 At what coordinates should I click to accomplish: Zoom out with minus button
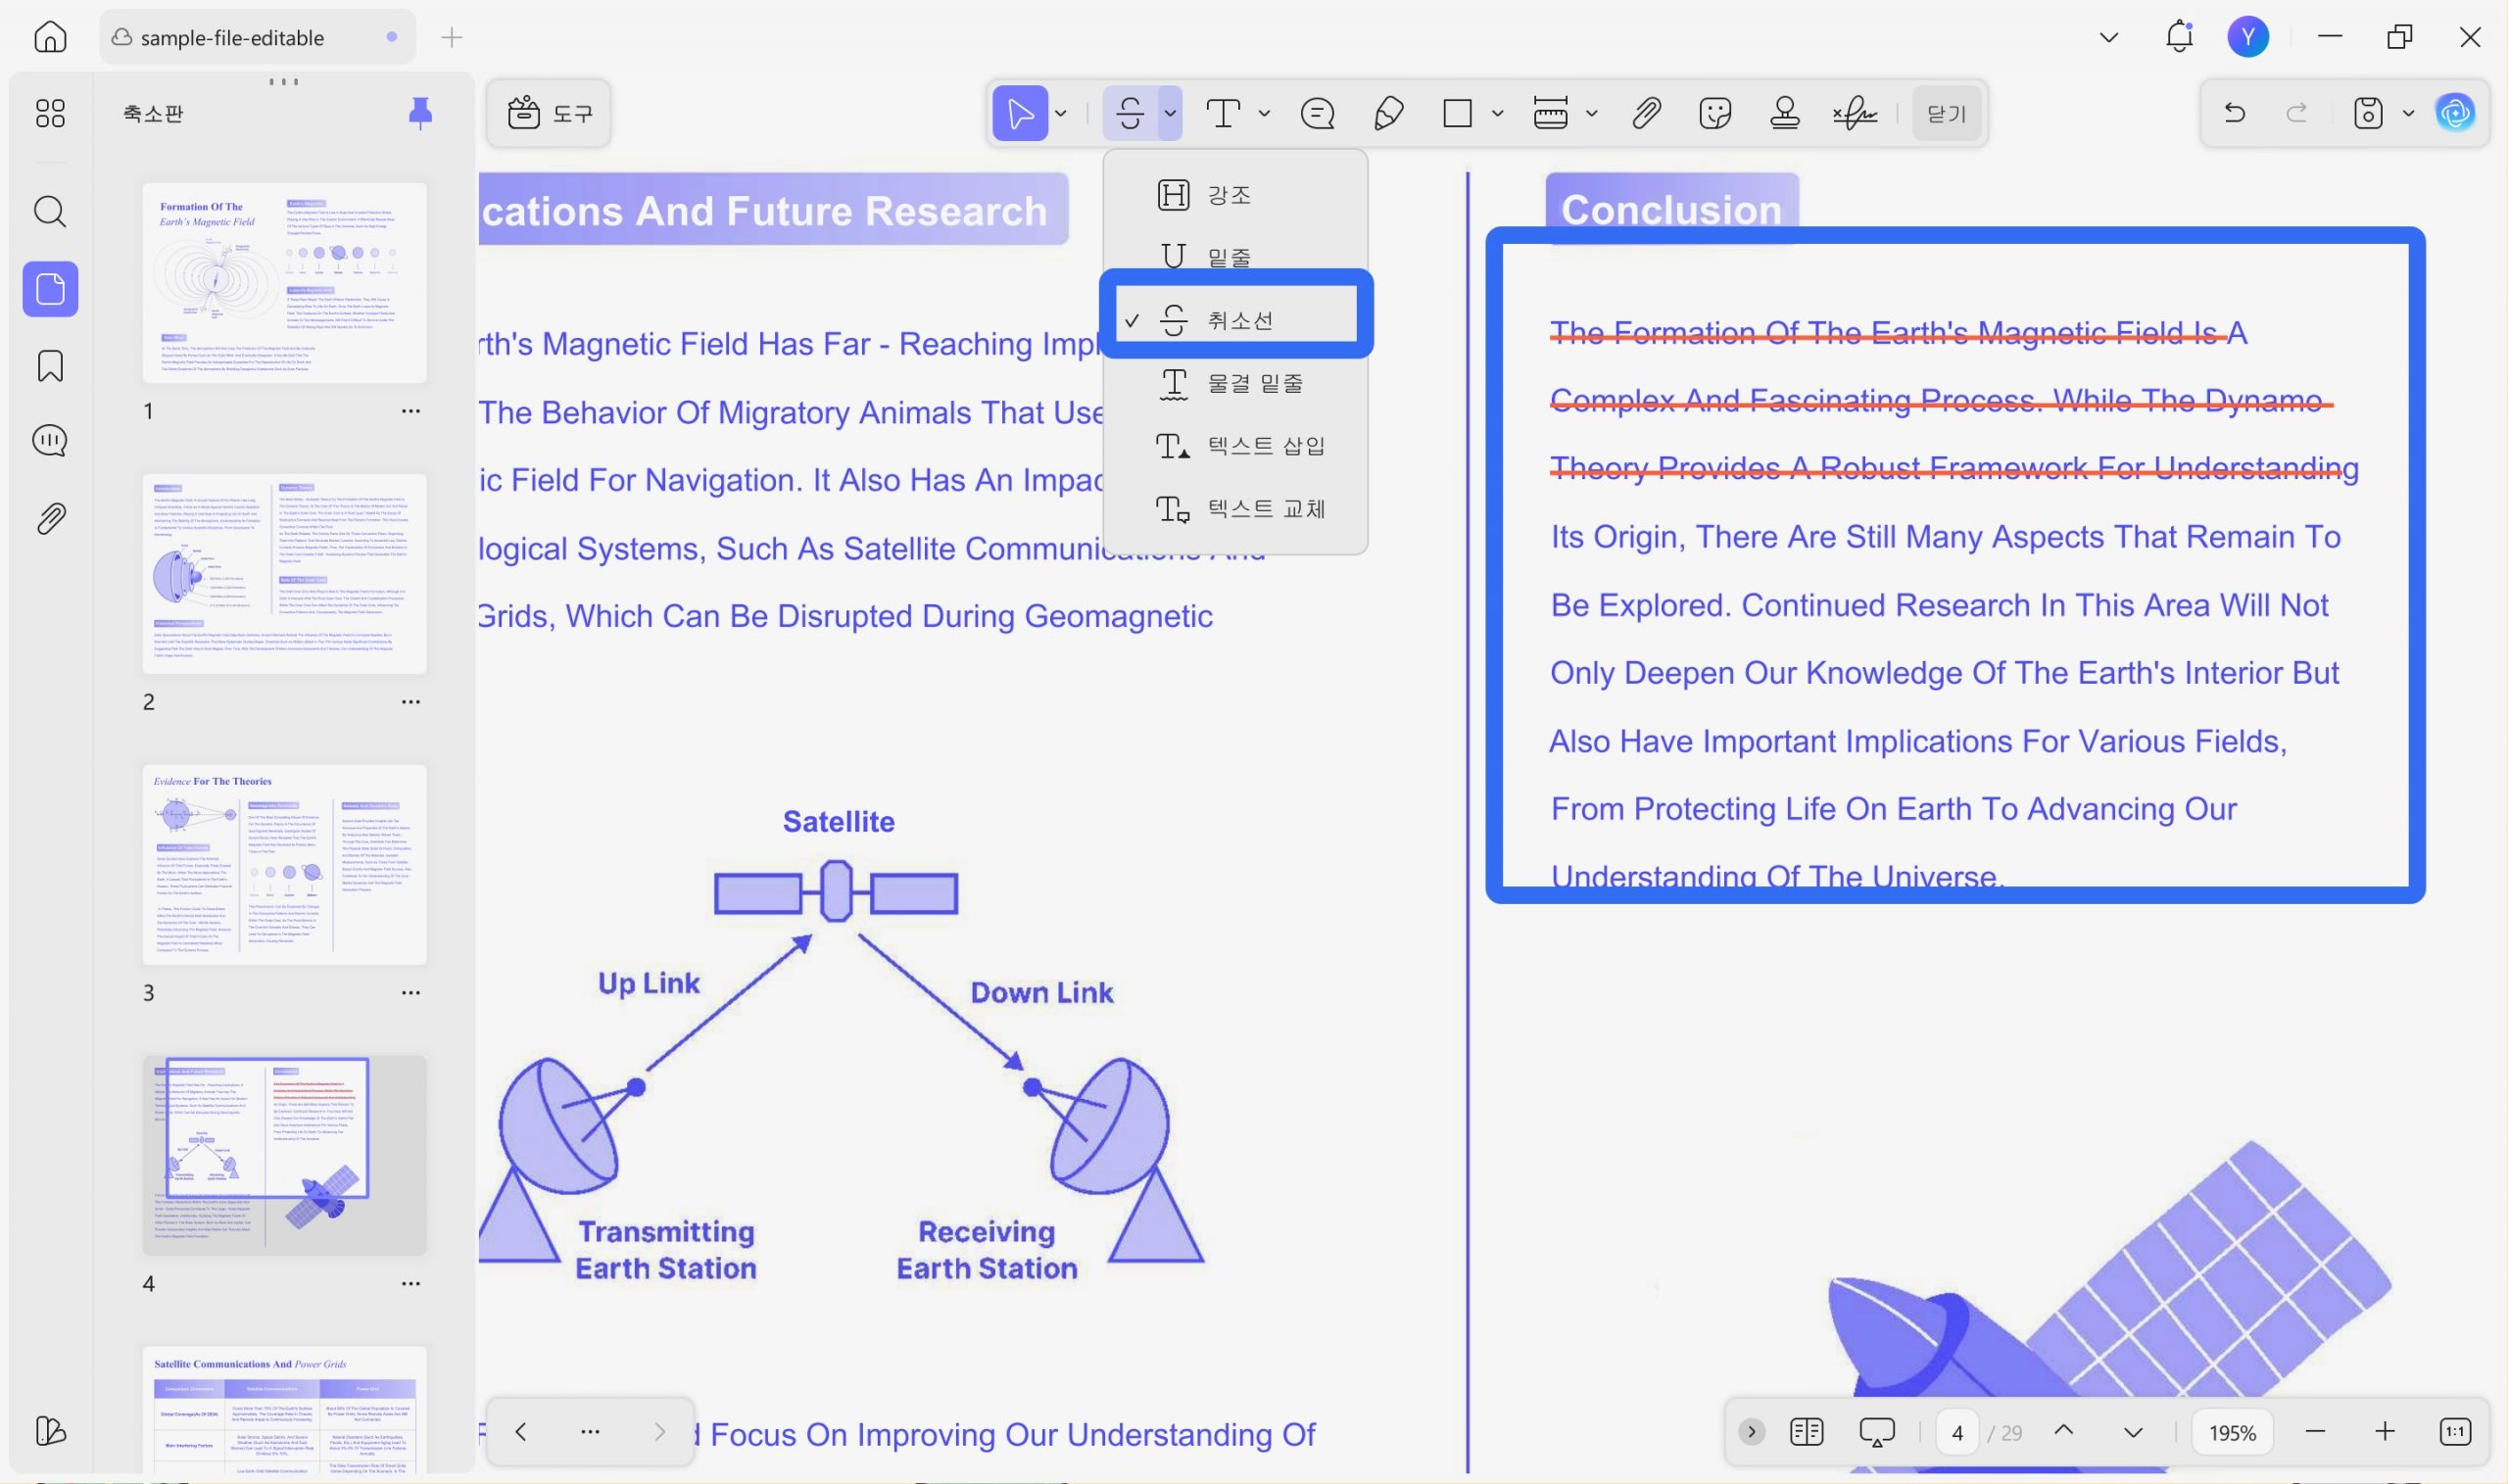pyautogui.click(x=2315, y=1432)
